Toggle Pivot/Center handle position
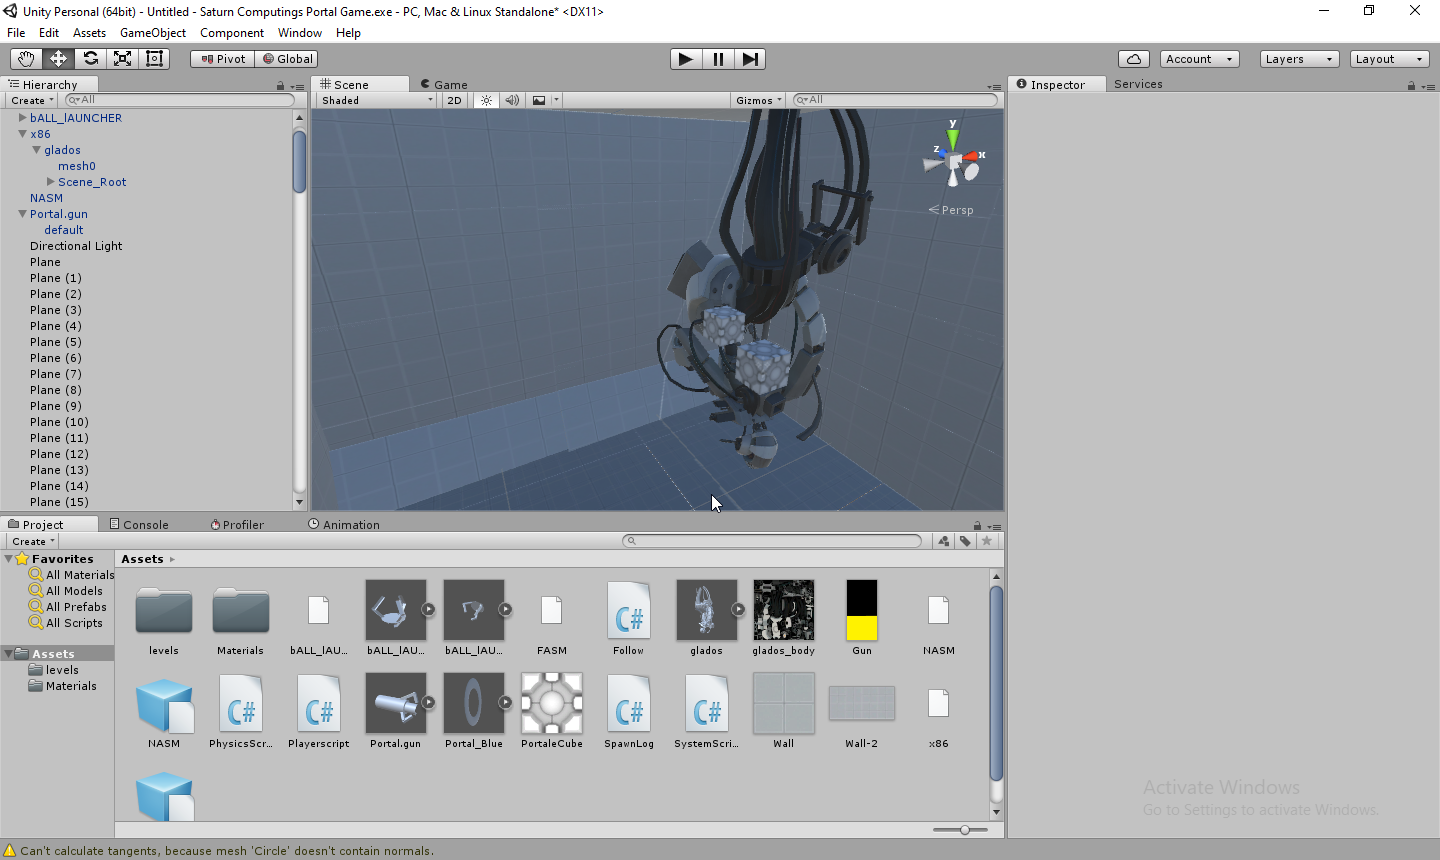This screenshot has height=860, width=1440. 223,59
